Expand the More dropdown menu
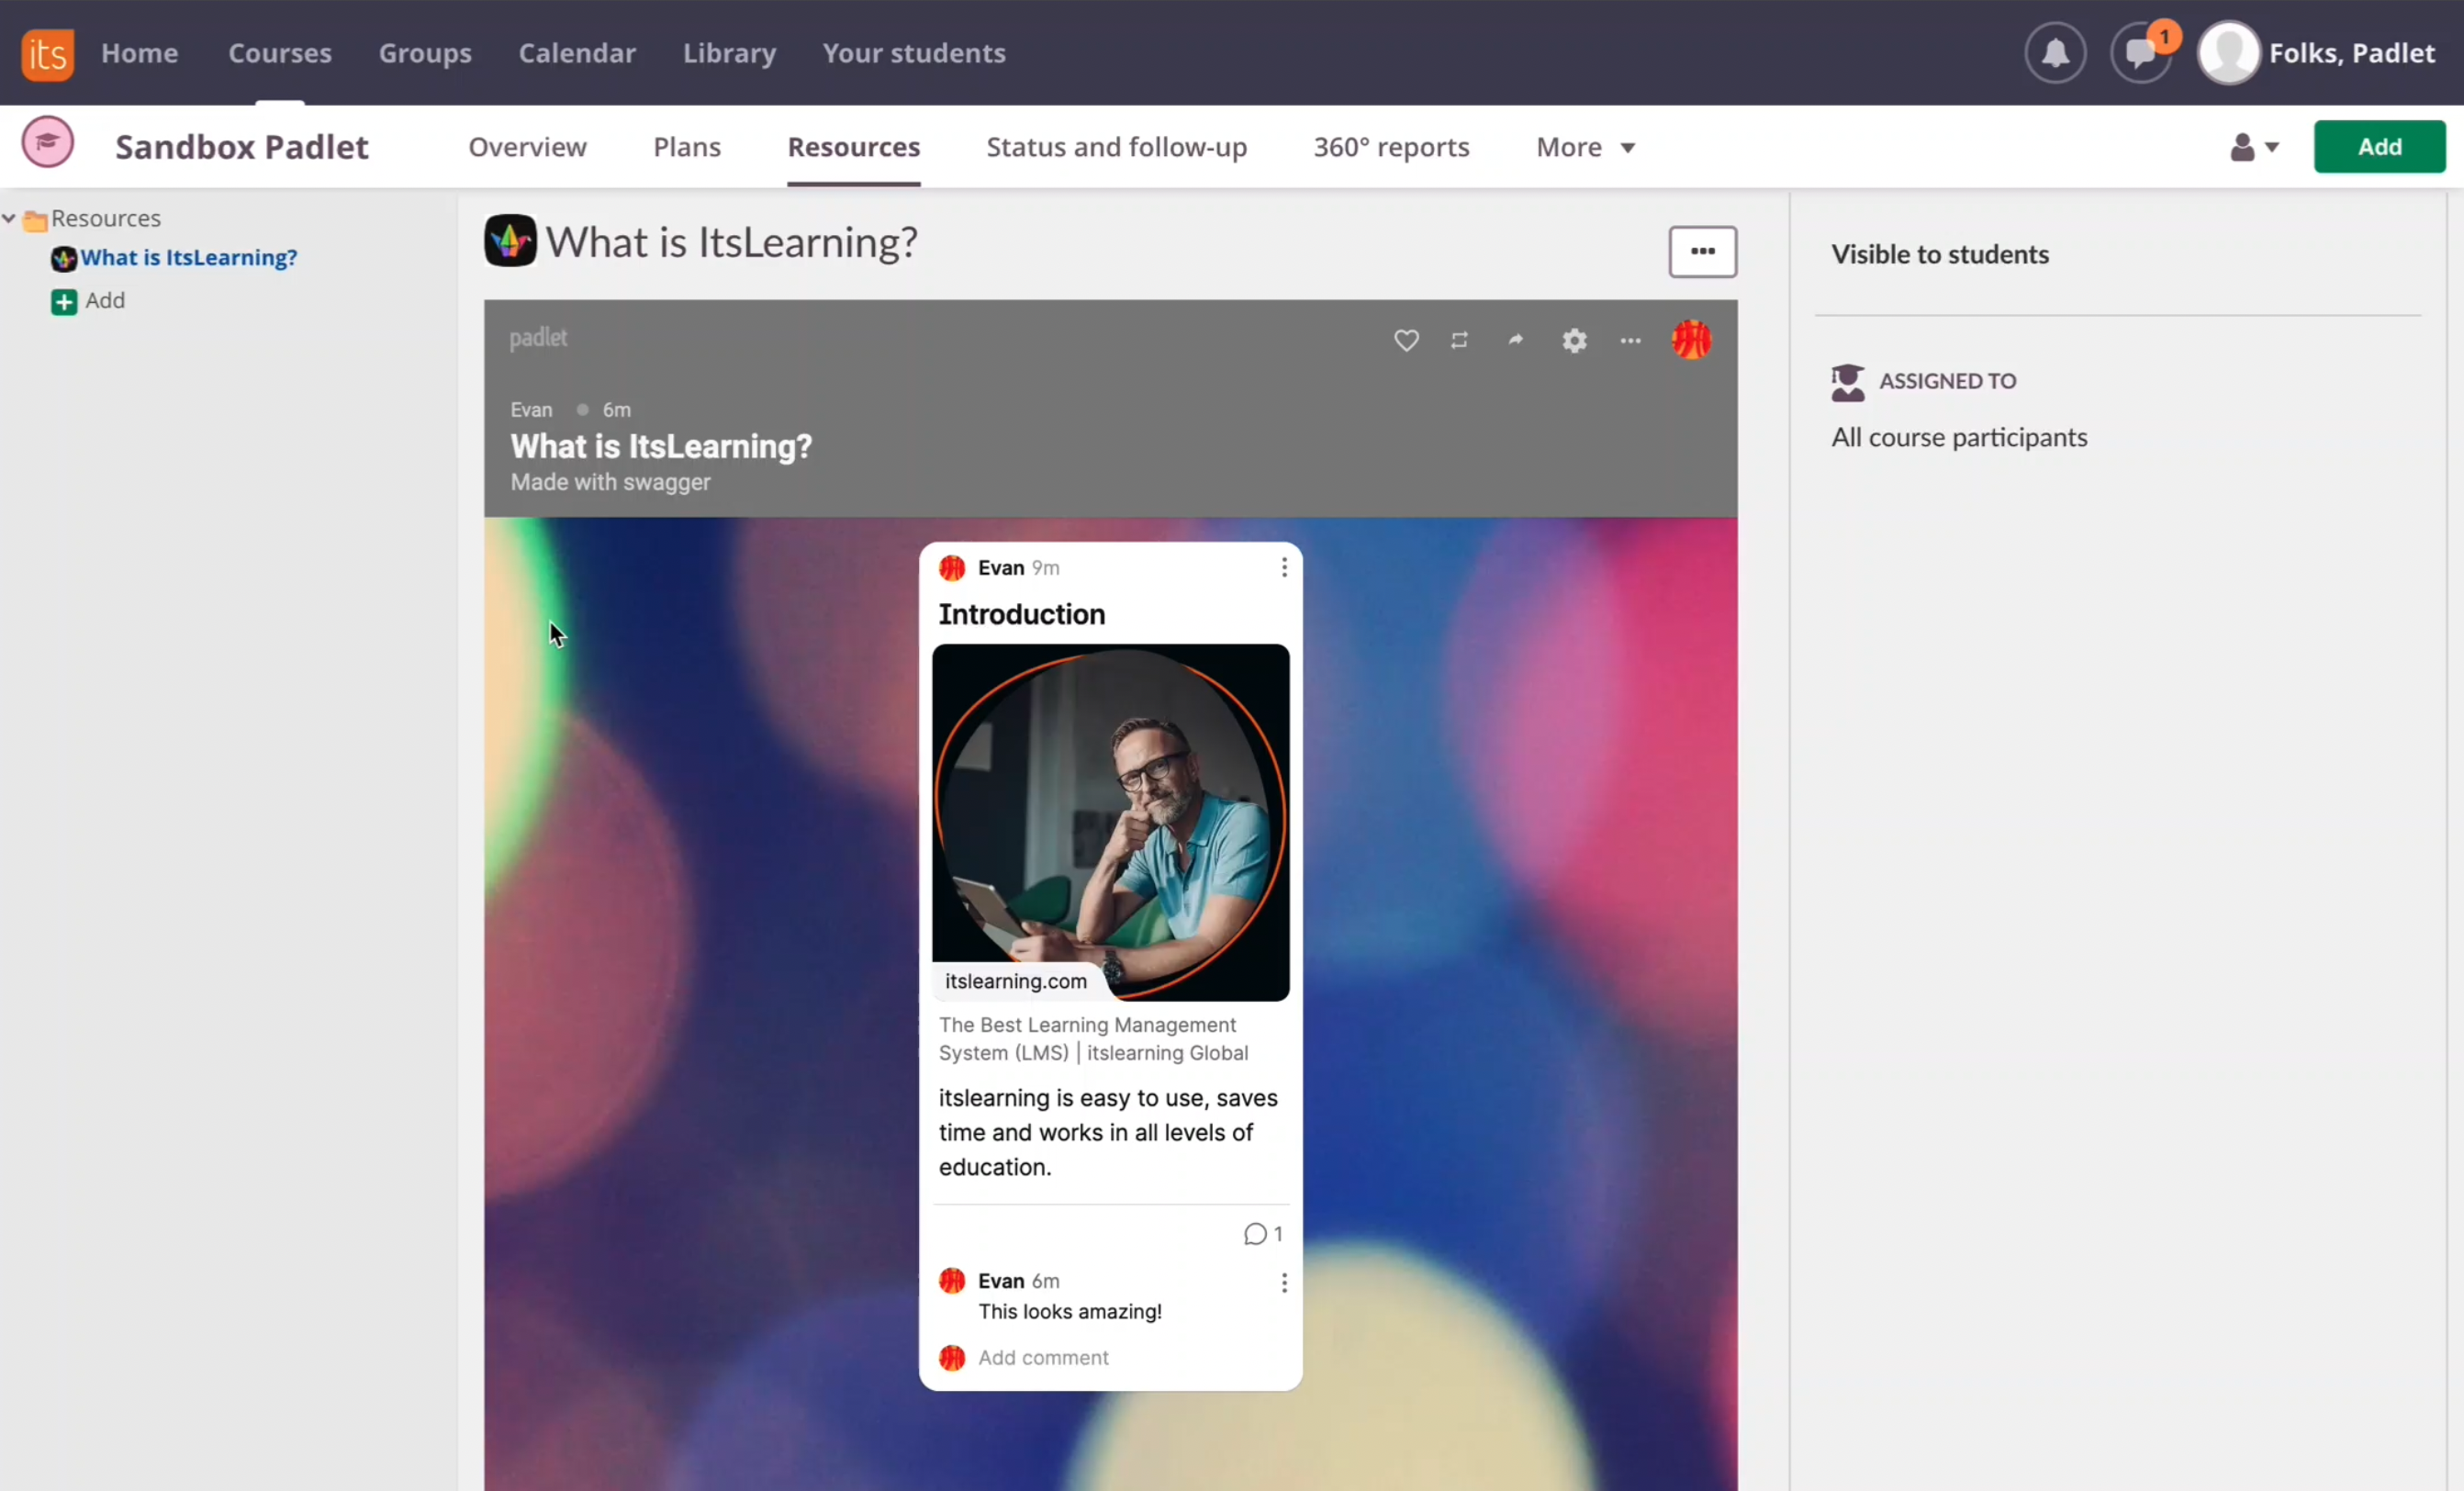This screenshot has width=2464, height=1491. click(1585, 148)
